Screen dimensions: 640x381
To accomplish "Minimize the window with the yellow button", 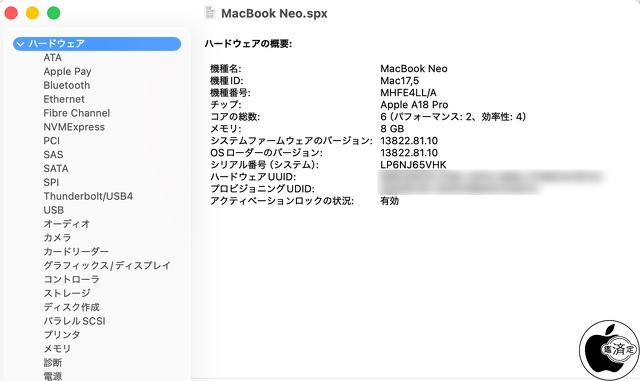I will point(32,13).
